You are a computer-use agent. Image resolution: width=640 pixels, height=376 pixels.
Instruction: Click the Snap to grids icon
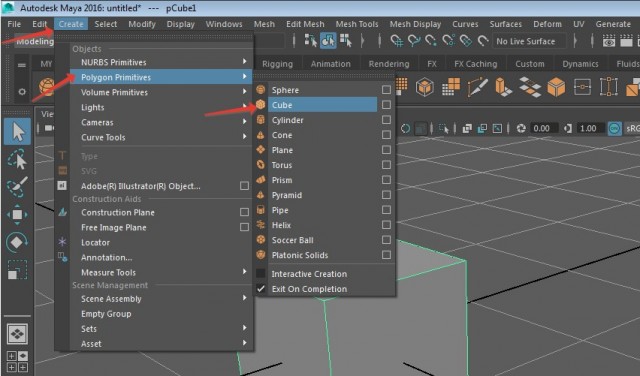[x=396, y=41]
